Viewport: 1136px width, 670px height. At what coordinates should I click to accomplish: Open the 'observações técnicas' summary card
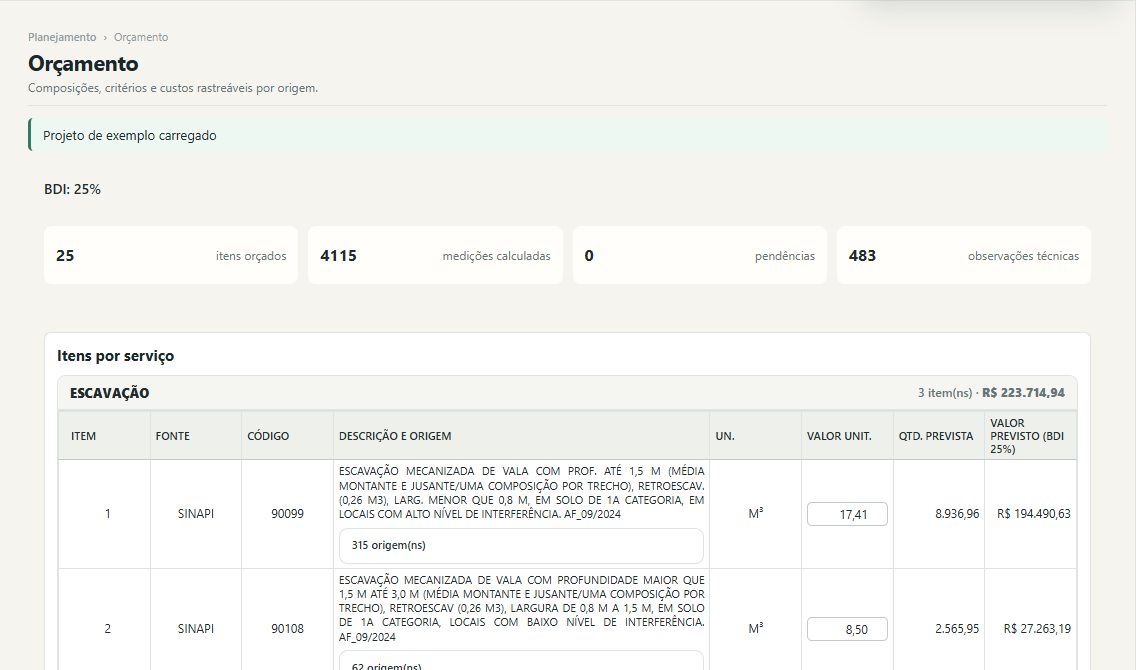[964, 255]
